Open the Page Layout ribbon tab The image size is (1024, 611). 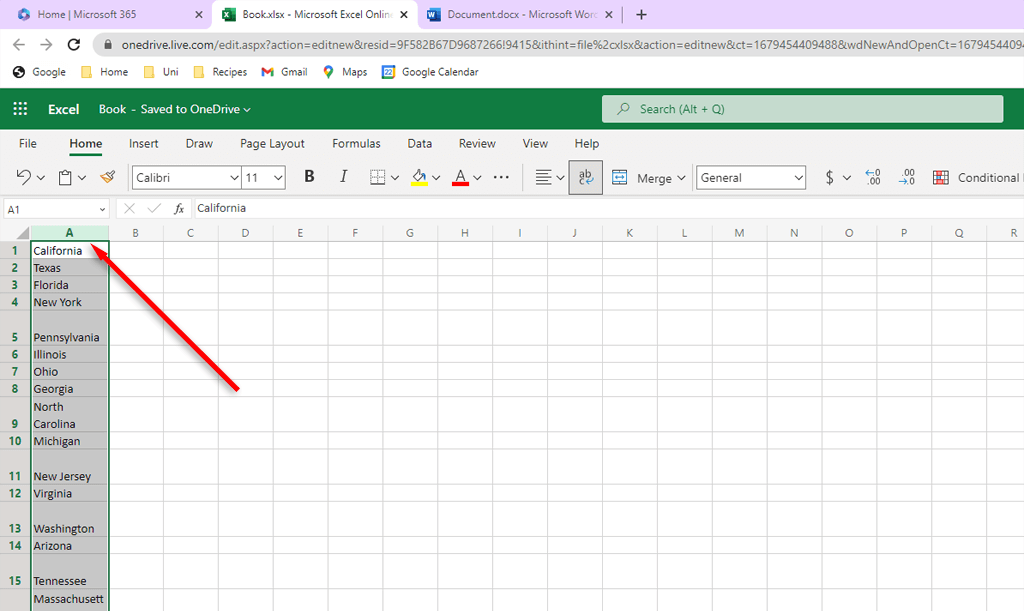pos(272,143)
